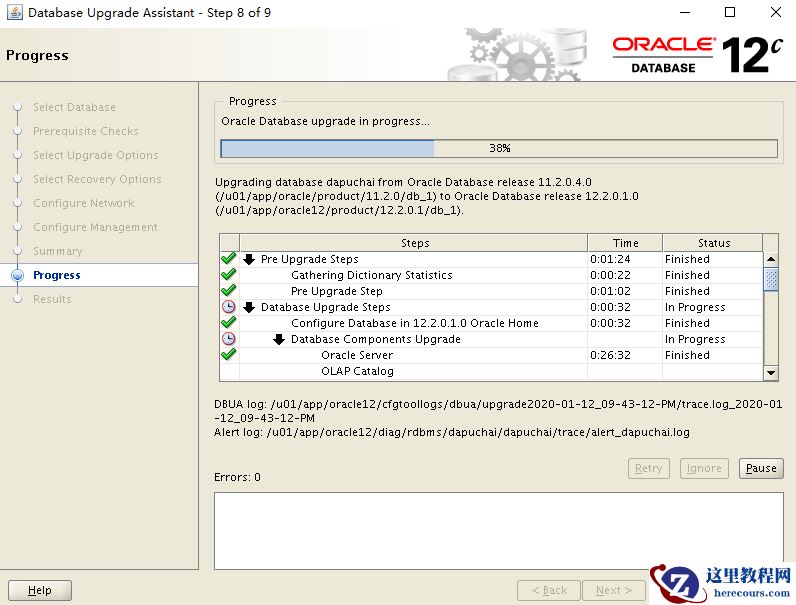
Task: Click the clock icon for Database Components Upgrade
Action: click(x=229, y=339)
